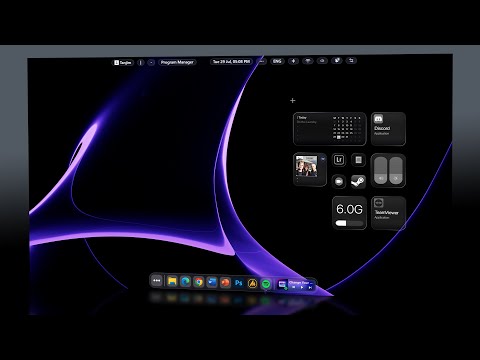The height and width of the screenshot is (360, 480).
Task: Launch Microsoft Edge from the dock
Action: coord(185,282)
